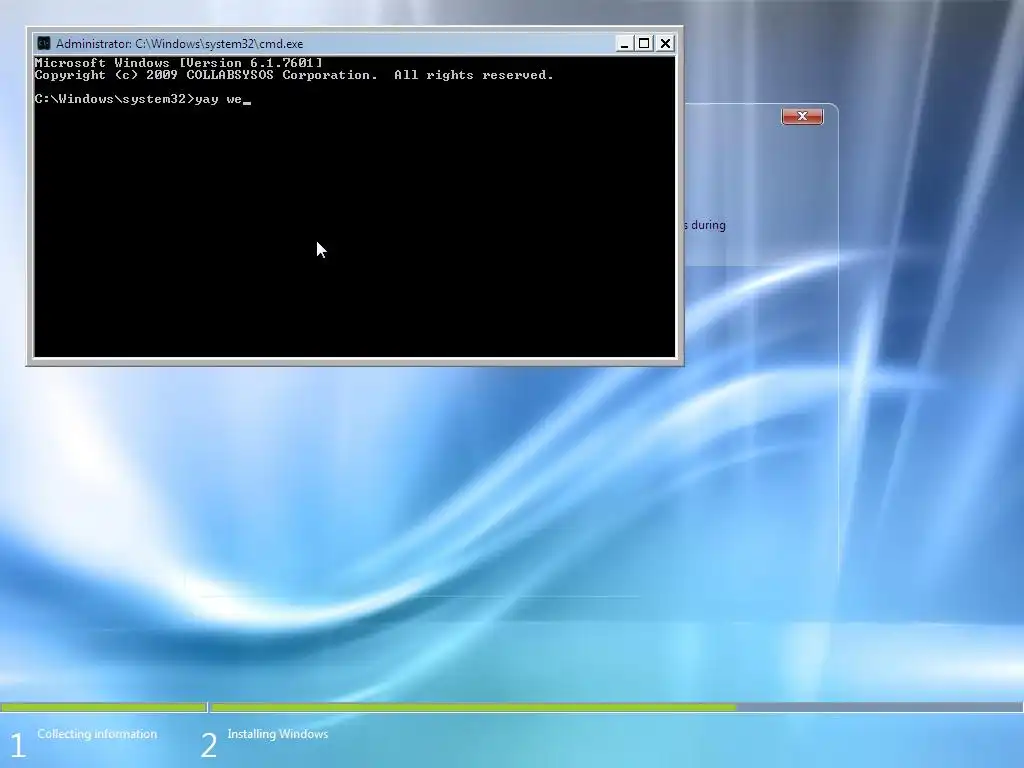Minimize the cmd.exe command prompt window
This screenshot has width=1024, height=768.
pyautogui.click(x=624, y=44)
